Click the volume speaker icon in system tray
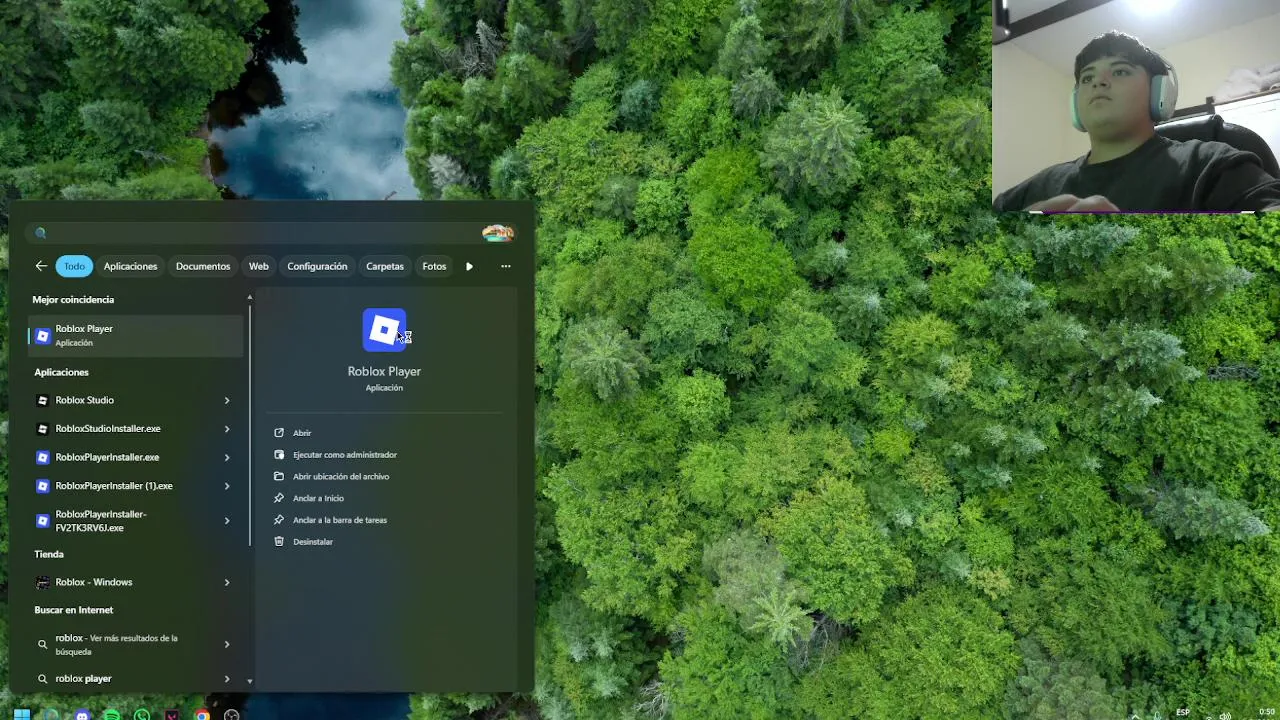The image size is (1280, 720). 1226,715
